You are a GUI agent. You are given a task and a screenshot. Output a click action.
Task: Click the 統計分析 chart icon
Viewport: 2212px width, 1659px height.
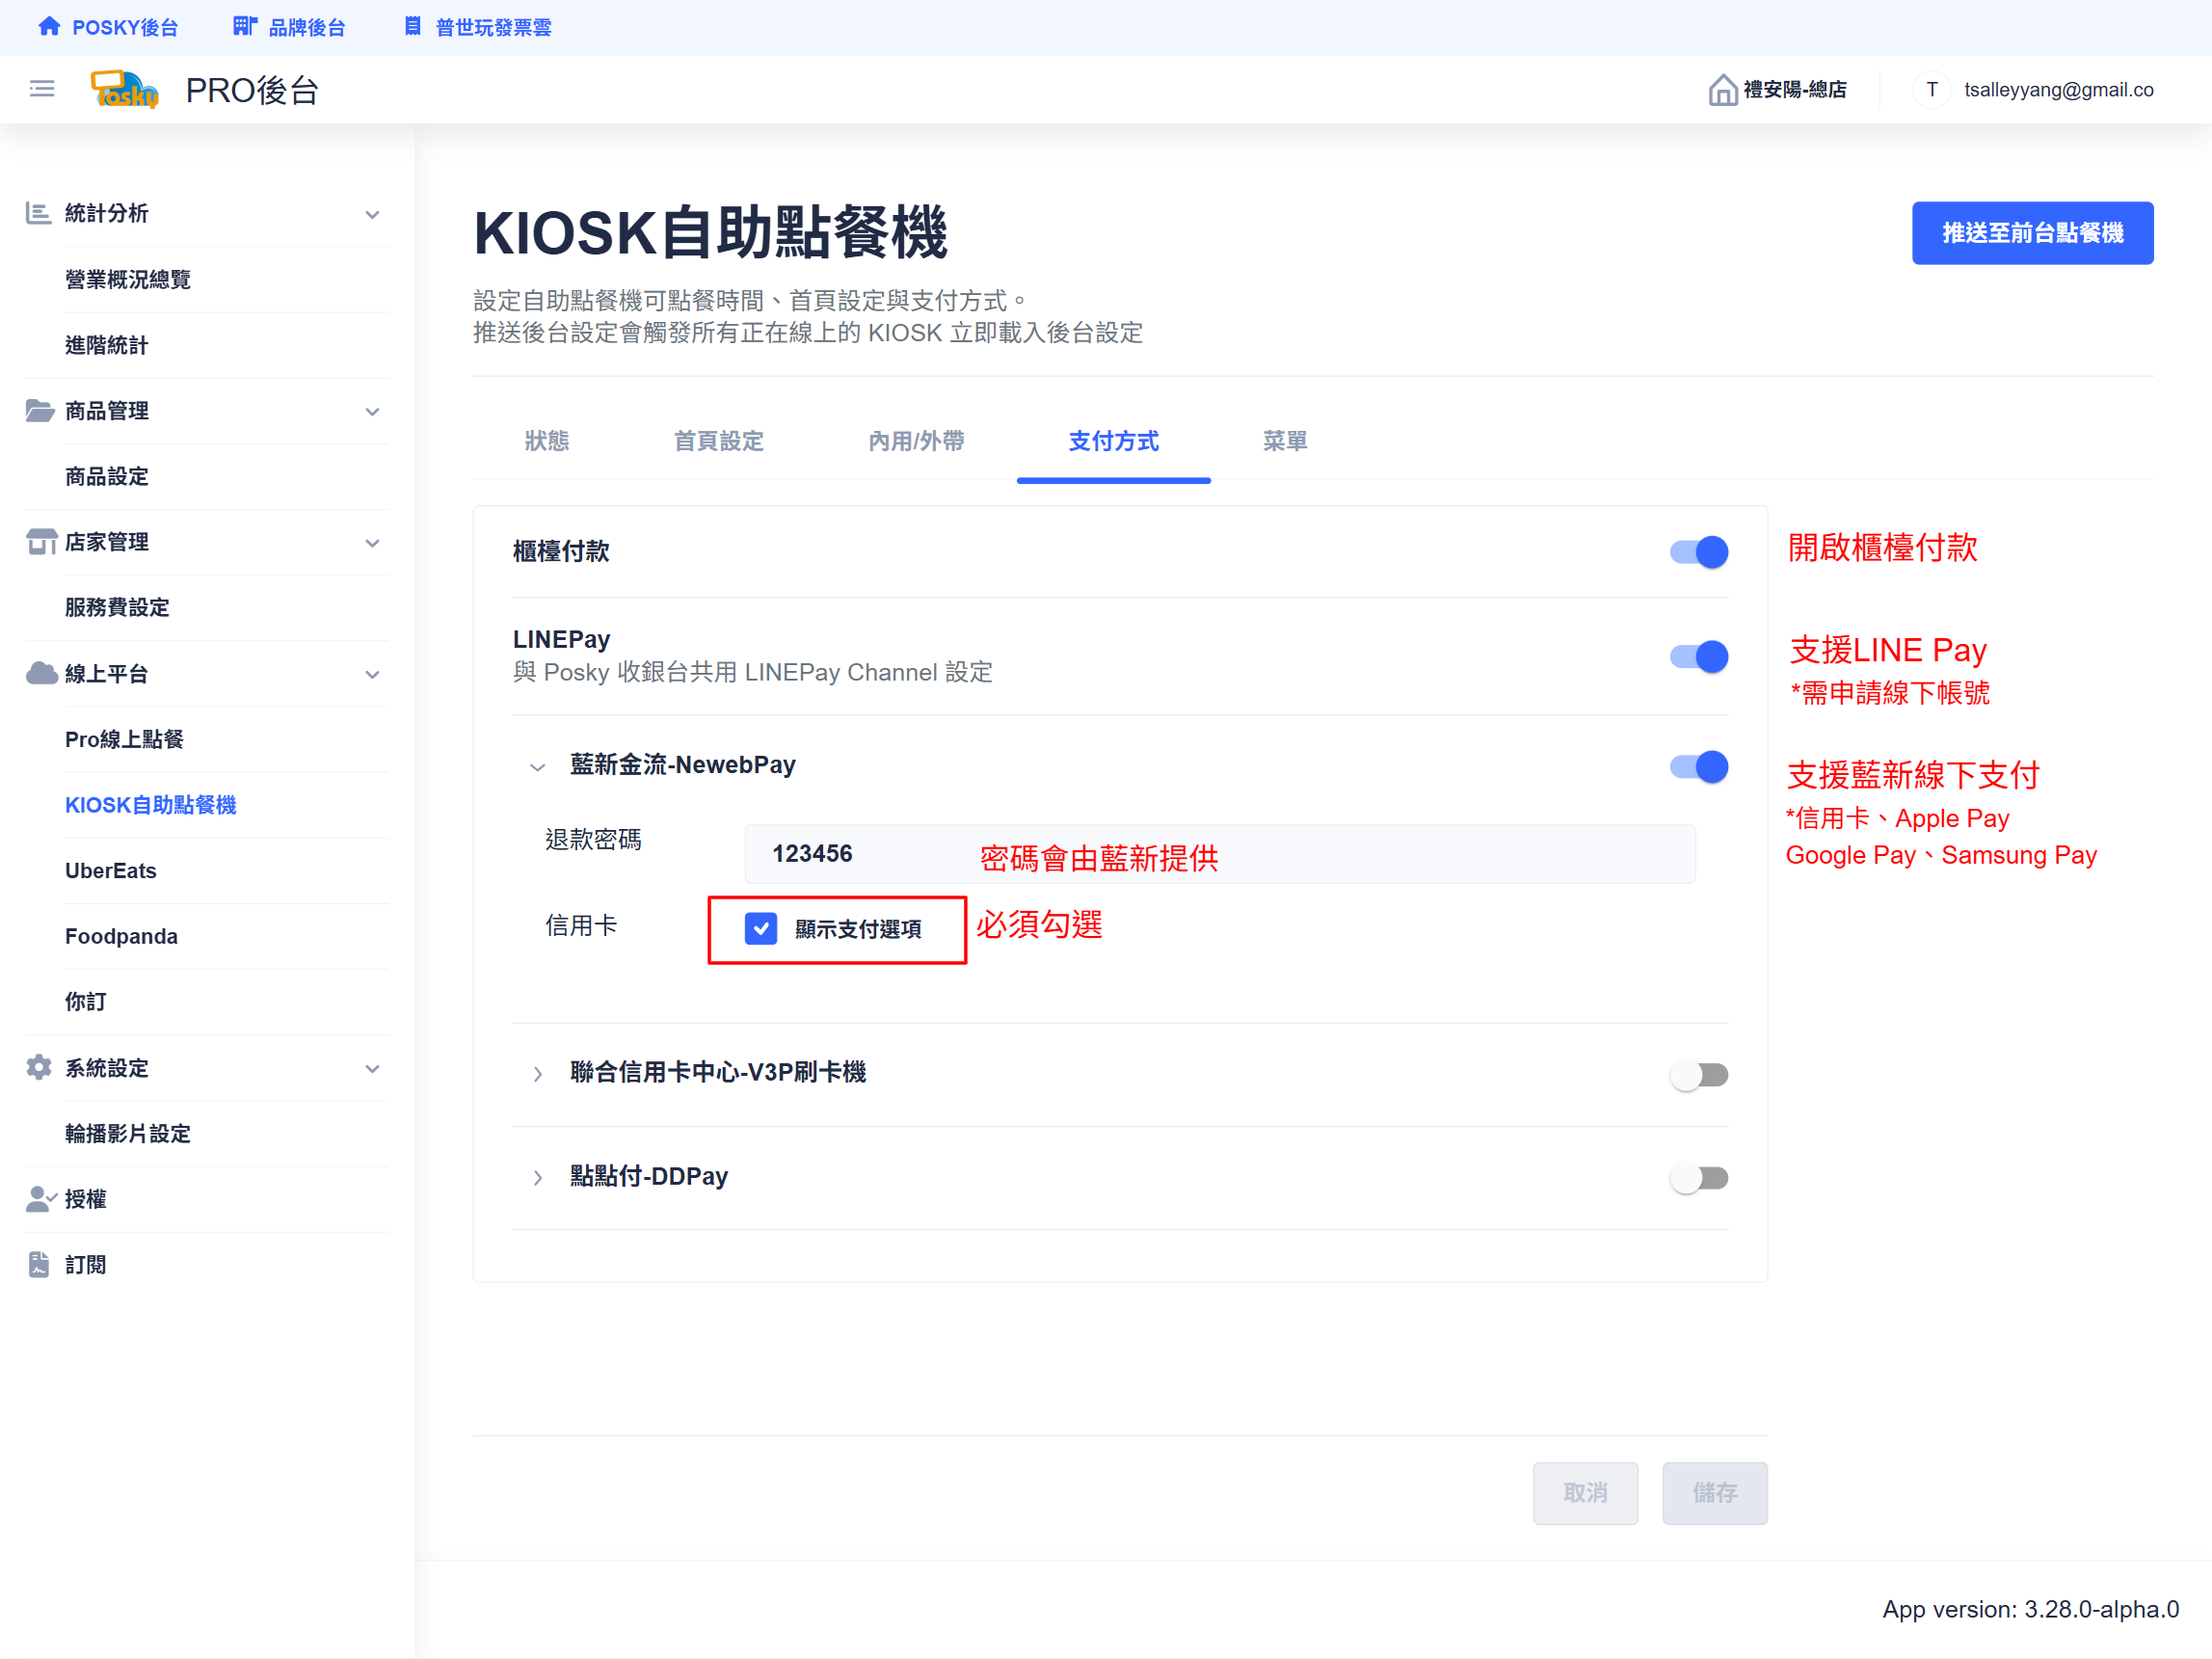[x=39, y=213]
